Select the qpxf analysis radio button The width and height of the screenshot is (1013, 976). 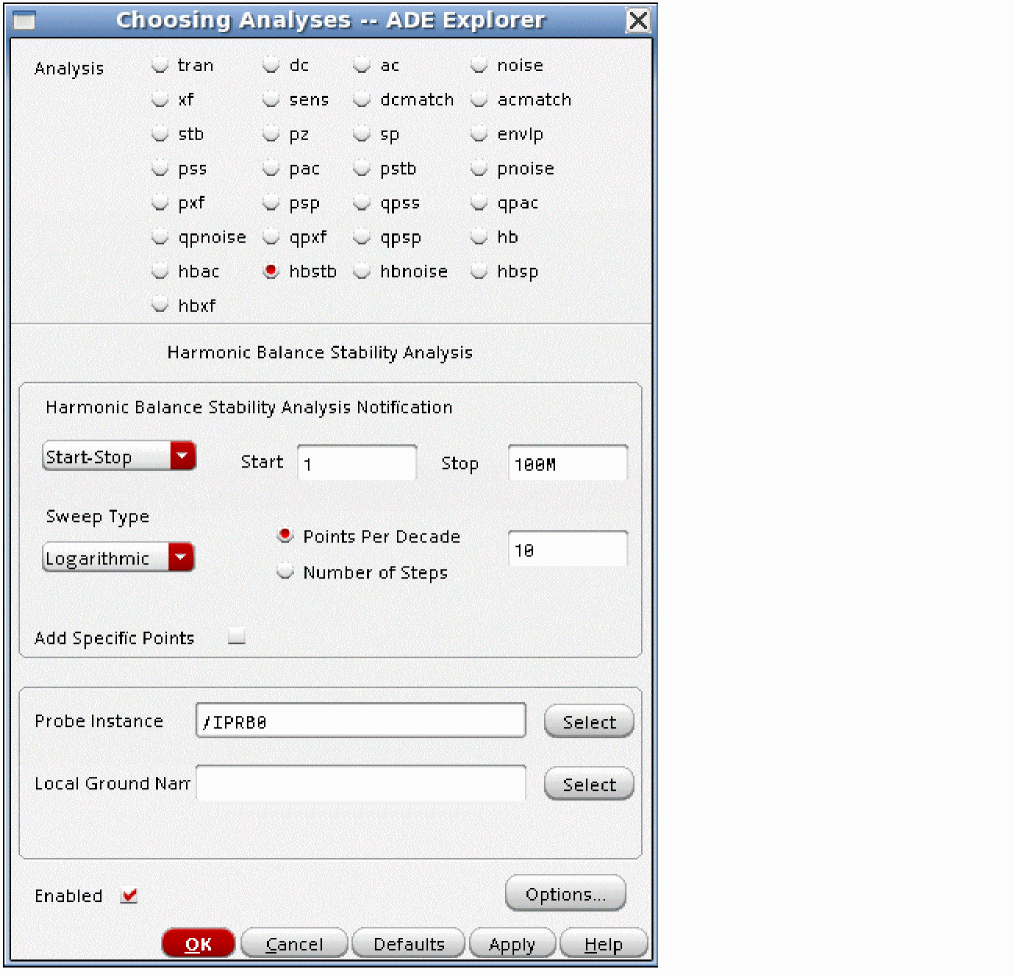(271, 237)
